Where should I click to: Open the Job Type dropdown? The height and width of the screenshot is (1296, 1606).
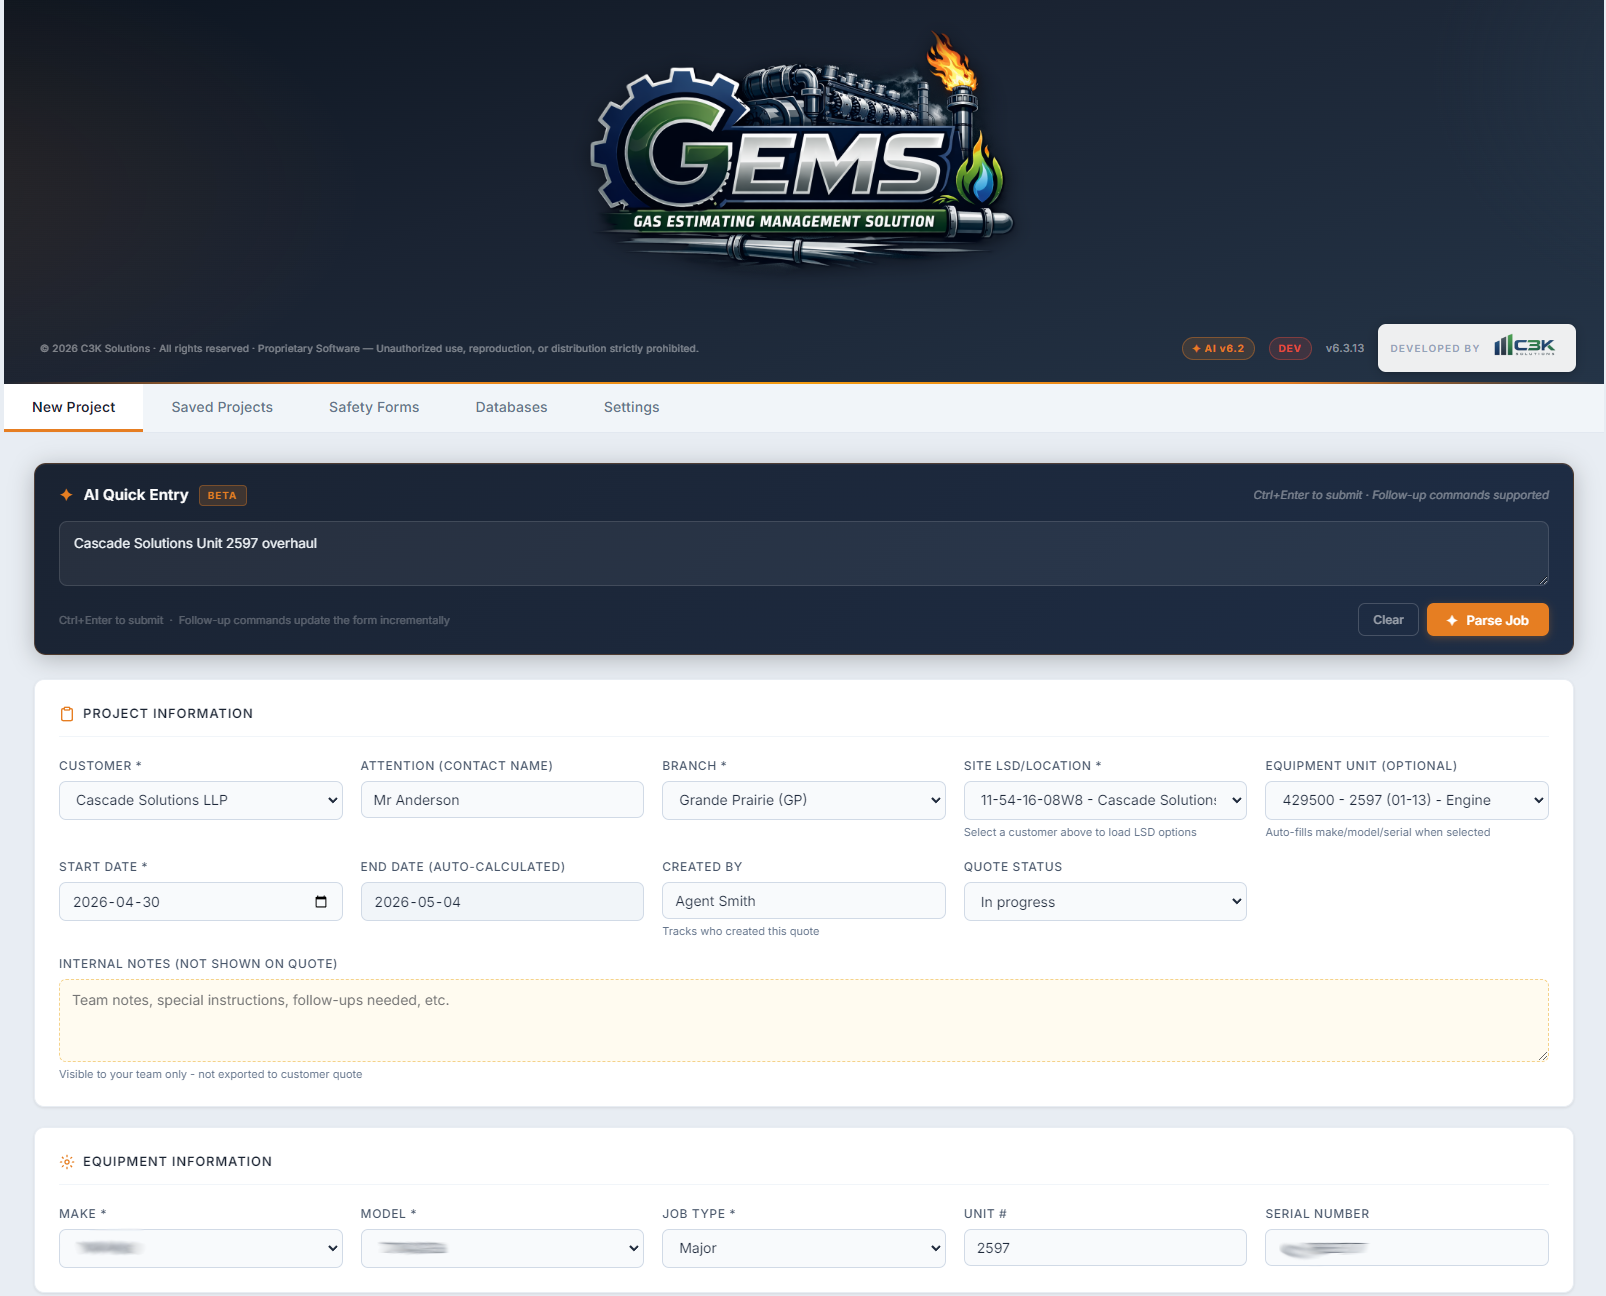point(804,1248)
